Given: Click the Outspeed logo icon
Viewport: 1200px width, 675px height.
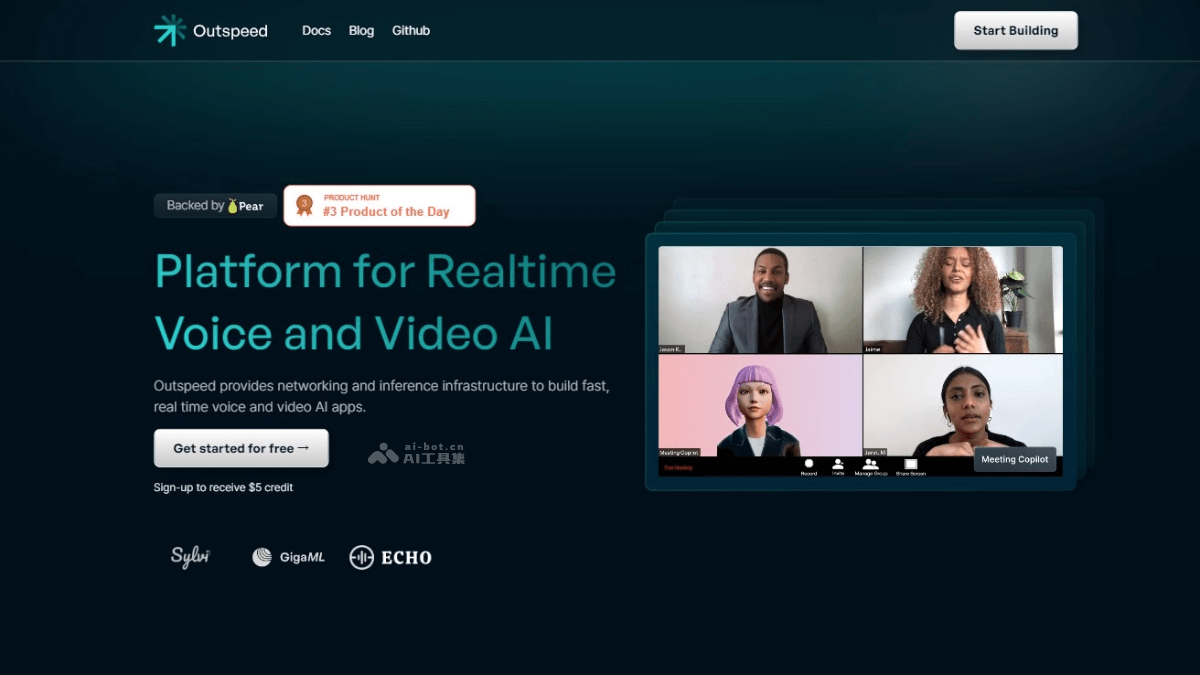Looking at the screenshot, I should coord(170,30).
